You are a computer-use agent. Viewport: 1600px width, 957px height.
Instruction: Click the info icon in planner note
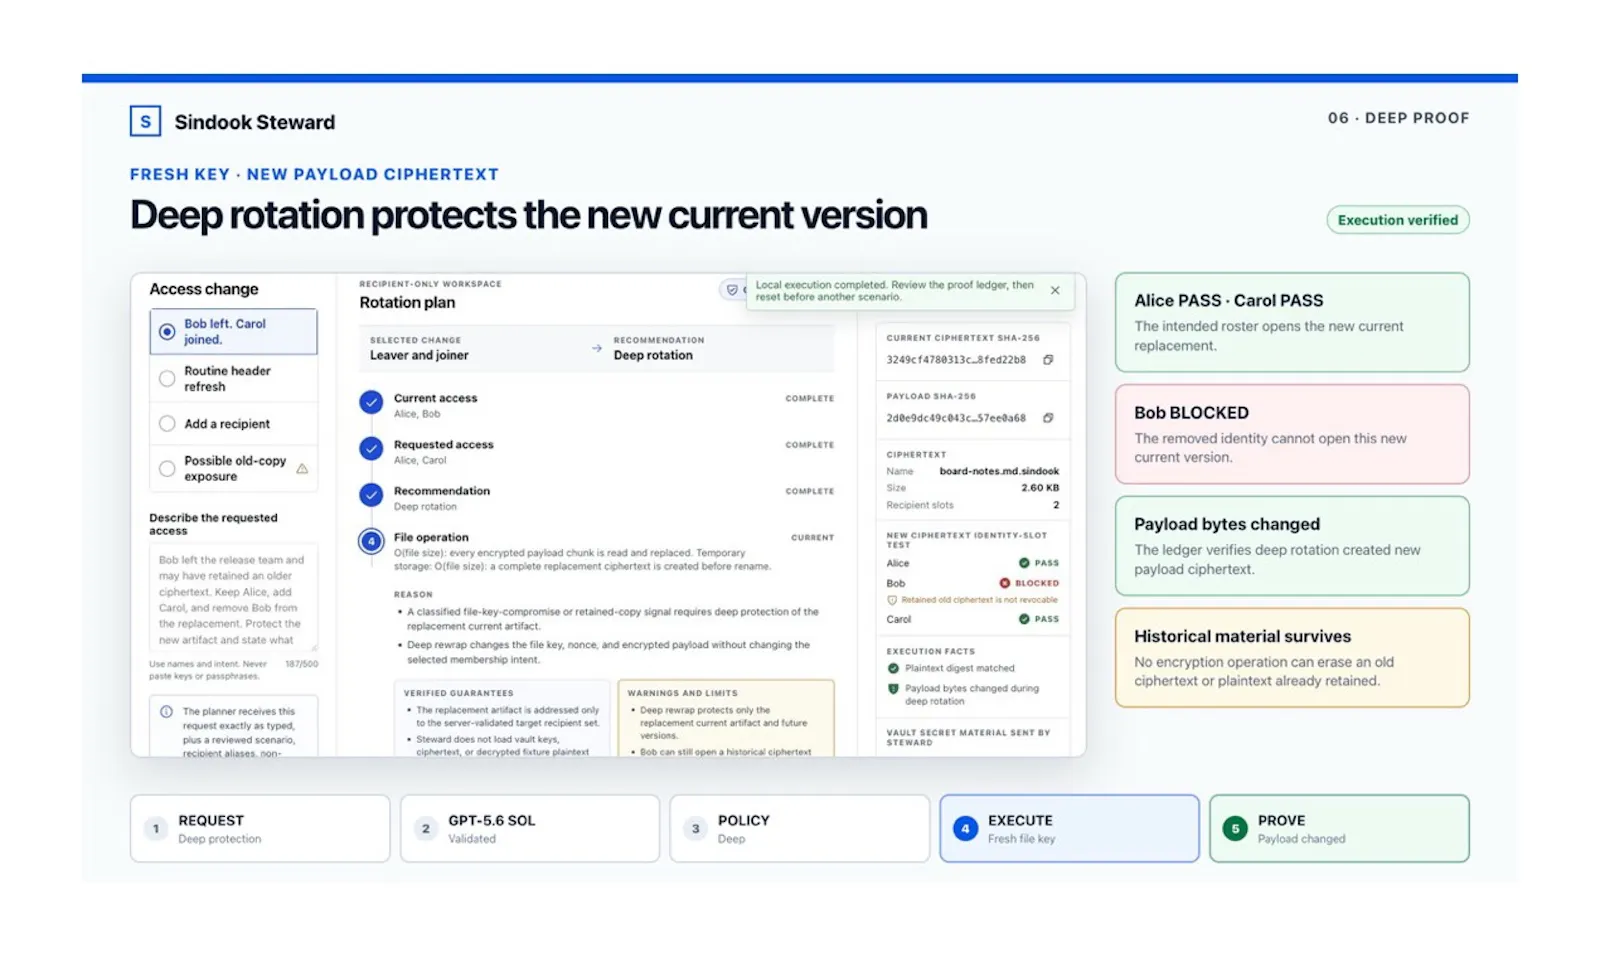167,712
